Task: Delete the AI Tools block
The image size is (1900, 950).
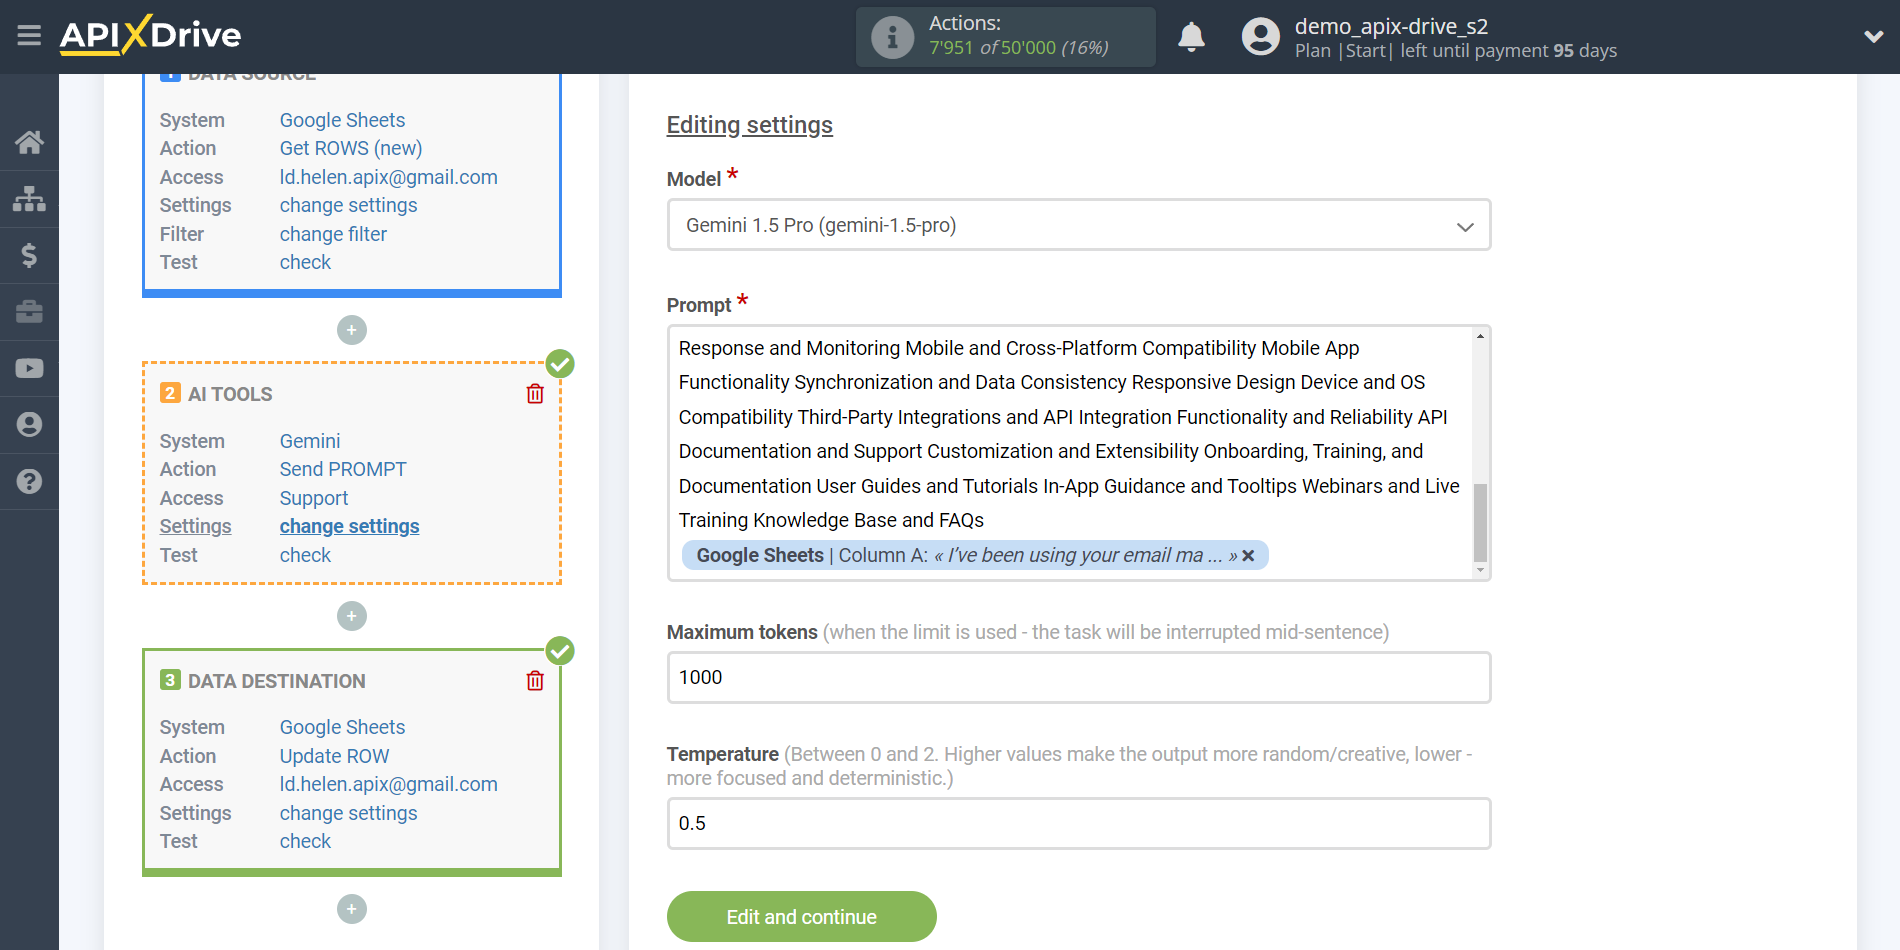Action: coord(535,394)
